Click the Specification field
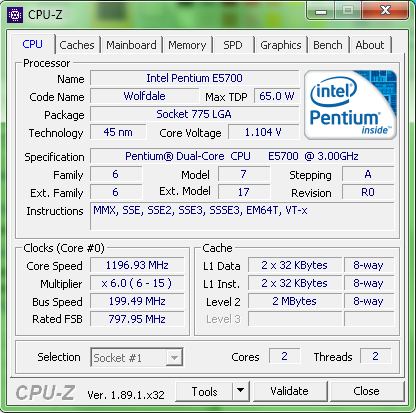 coord(242,156)
